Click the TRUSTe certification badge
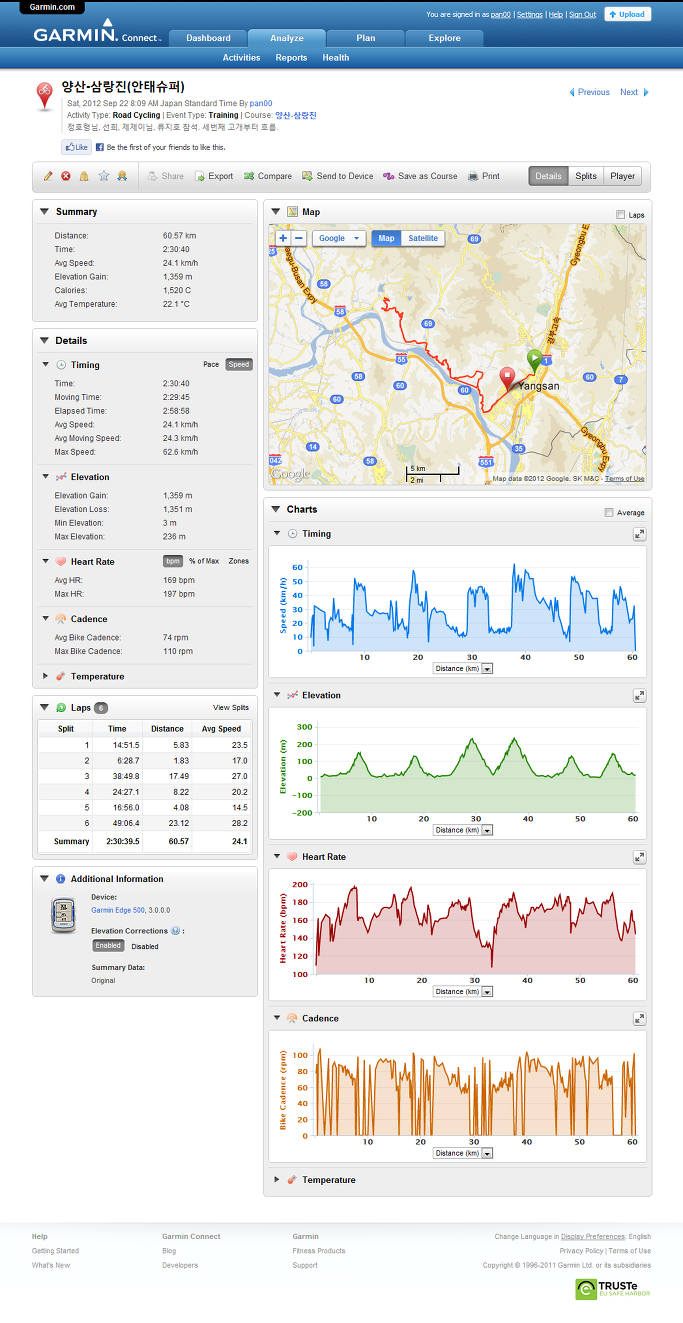The height and width of the screenshot is (1323, 683). [x=613, y=1289]
